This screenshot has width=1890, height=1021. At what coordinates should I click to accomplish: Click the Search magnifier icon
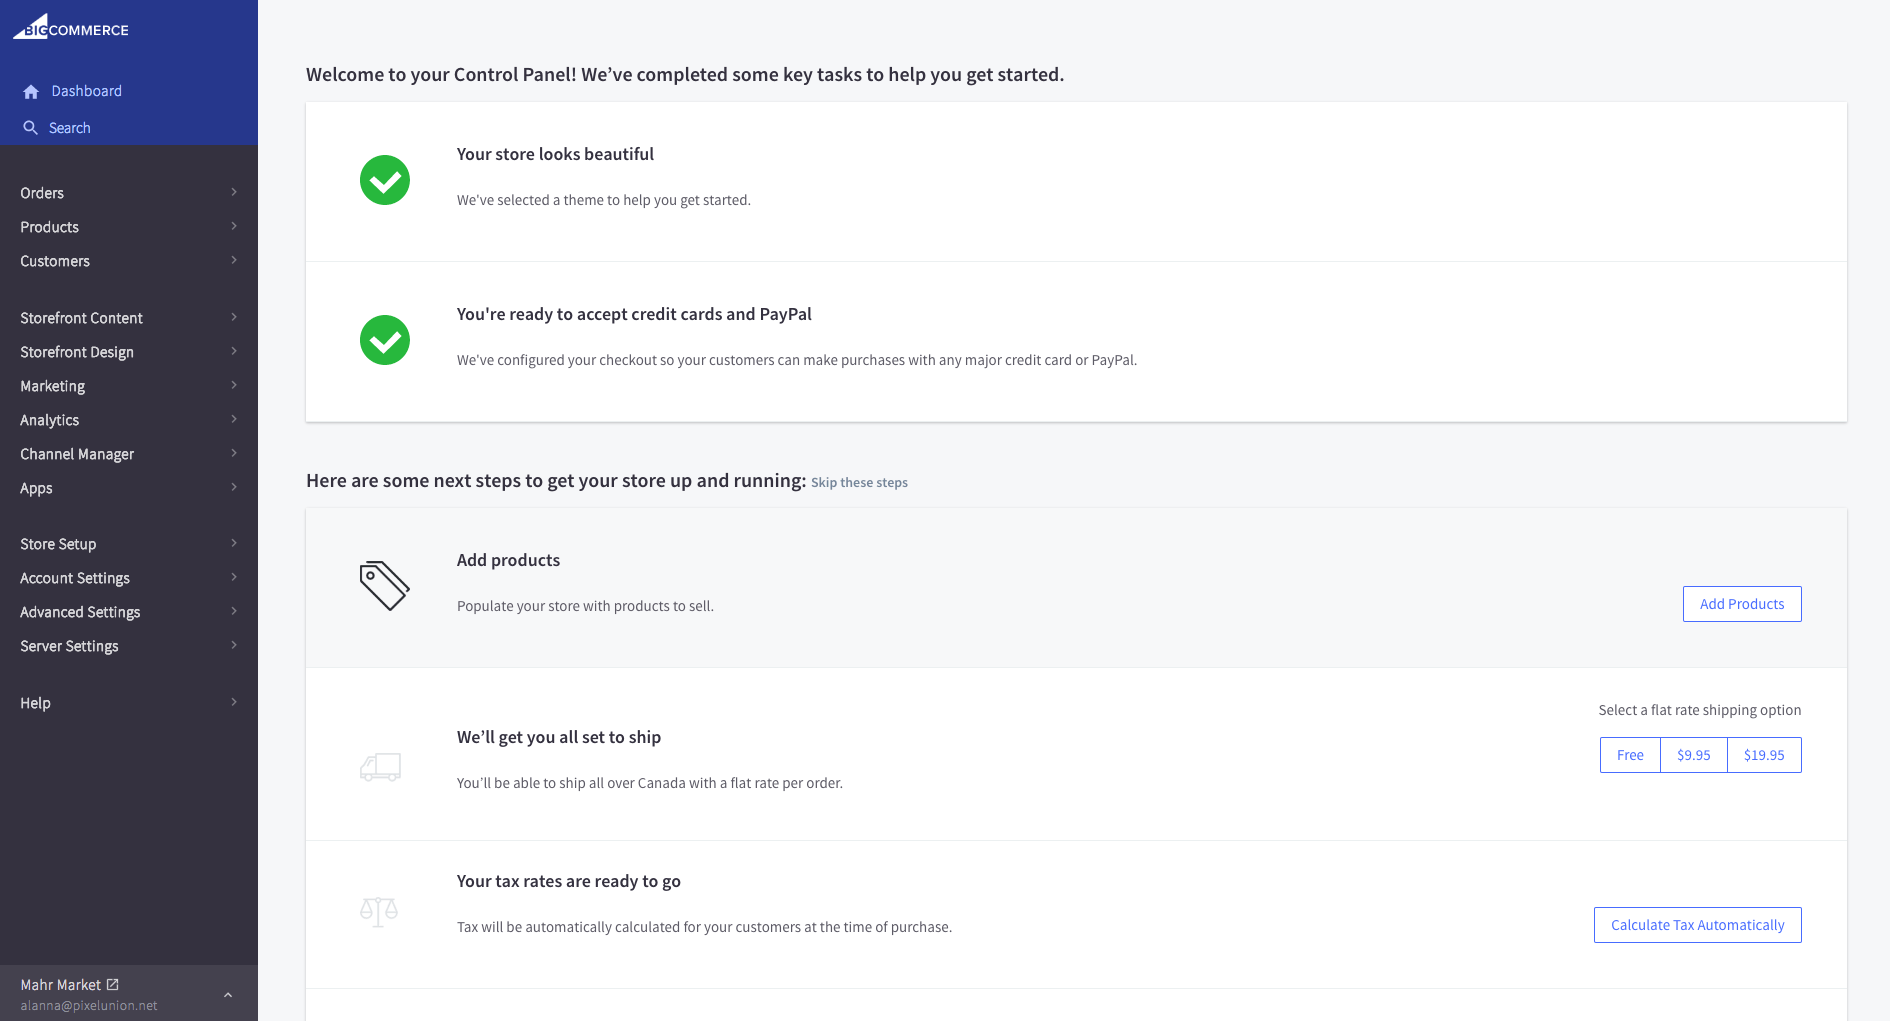[30, 128]
